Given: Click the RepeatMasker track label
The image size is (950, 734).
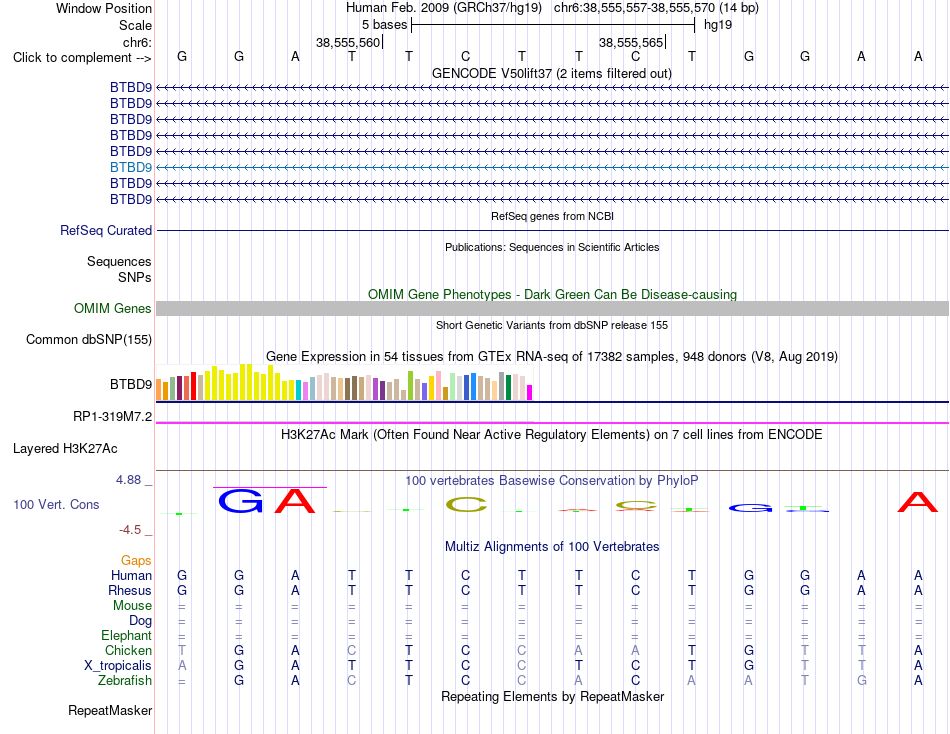Looking at the screenshot, I should pyautogui.click(x=110, y=710).
